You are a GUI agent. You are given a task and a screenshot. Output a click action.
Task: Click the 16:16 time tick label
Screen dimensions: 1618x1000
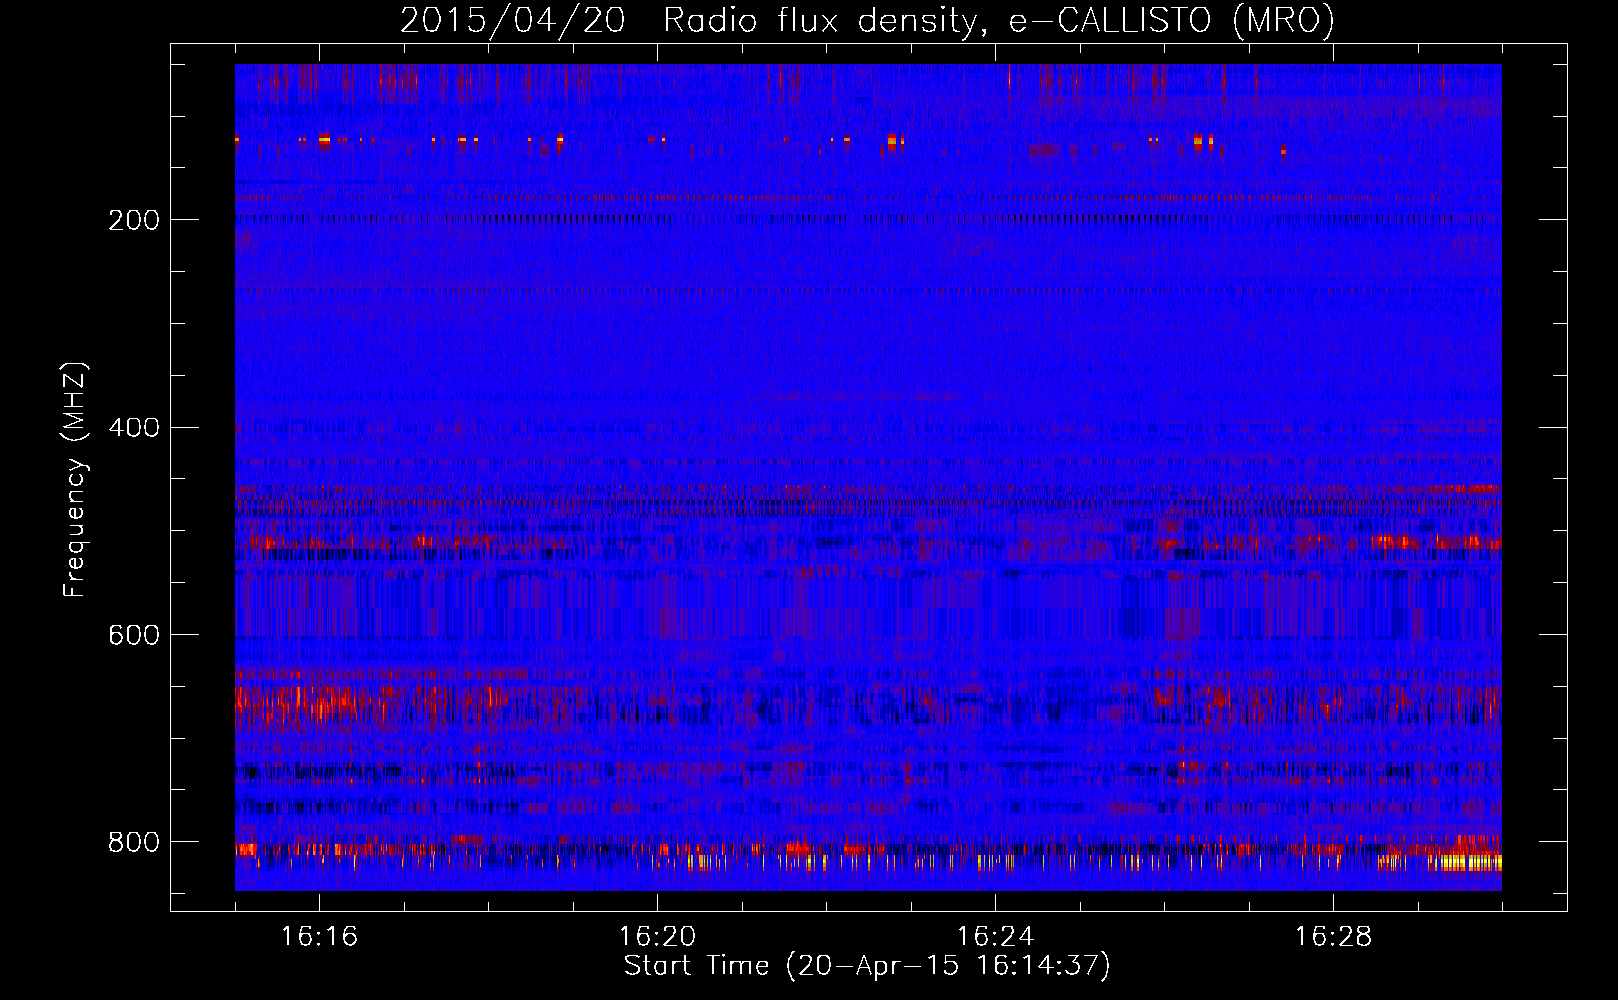pos(320,937)
